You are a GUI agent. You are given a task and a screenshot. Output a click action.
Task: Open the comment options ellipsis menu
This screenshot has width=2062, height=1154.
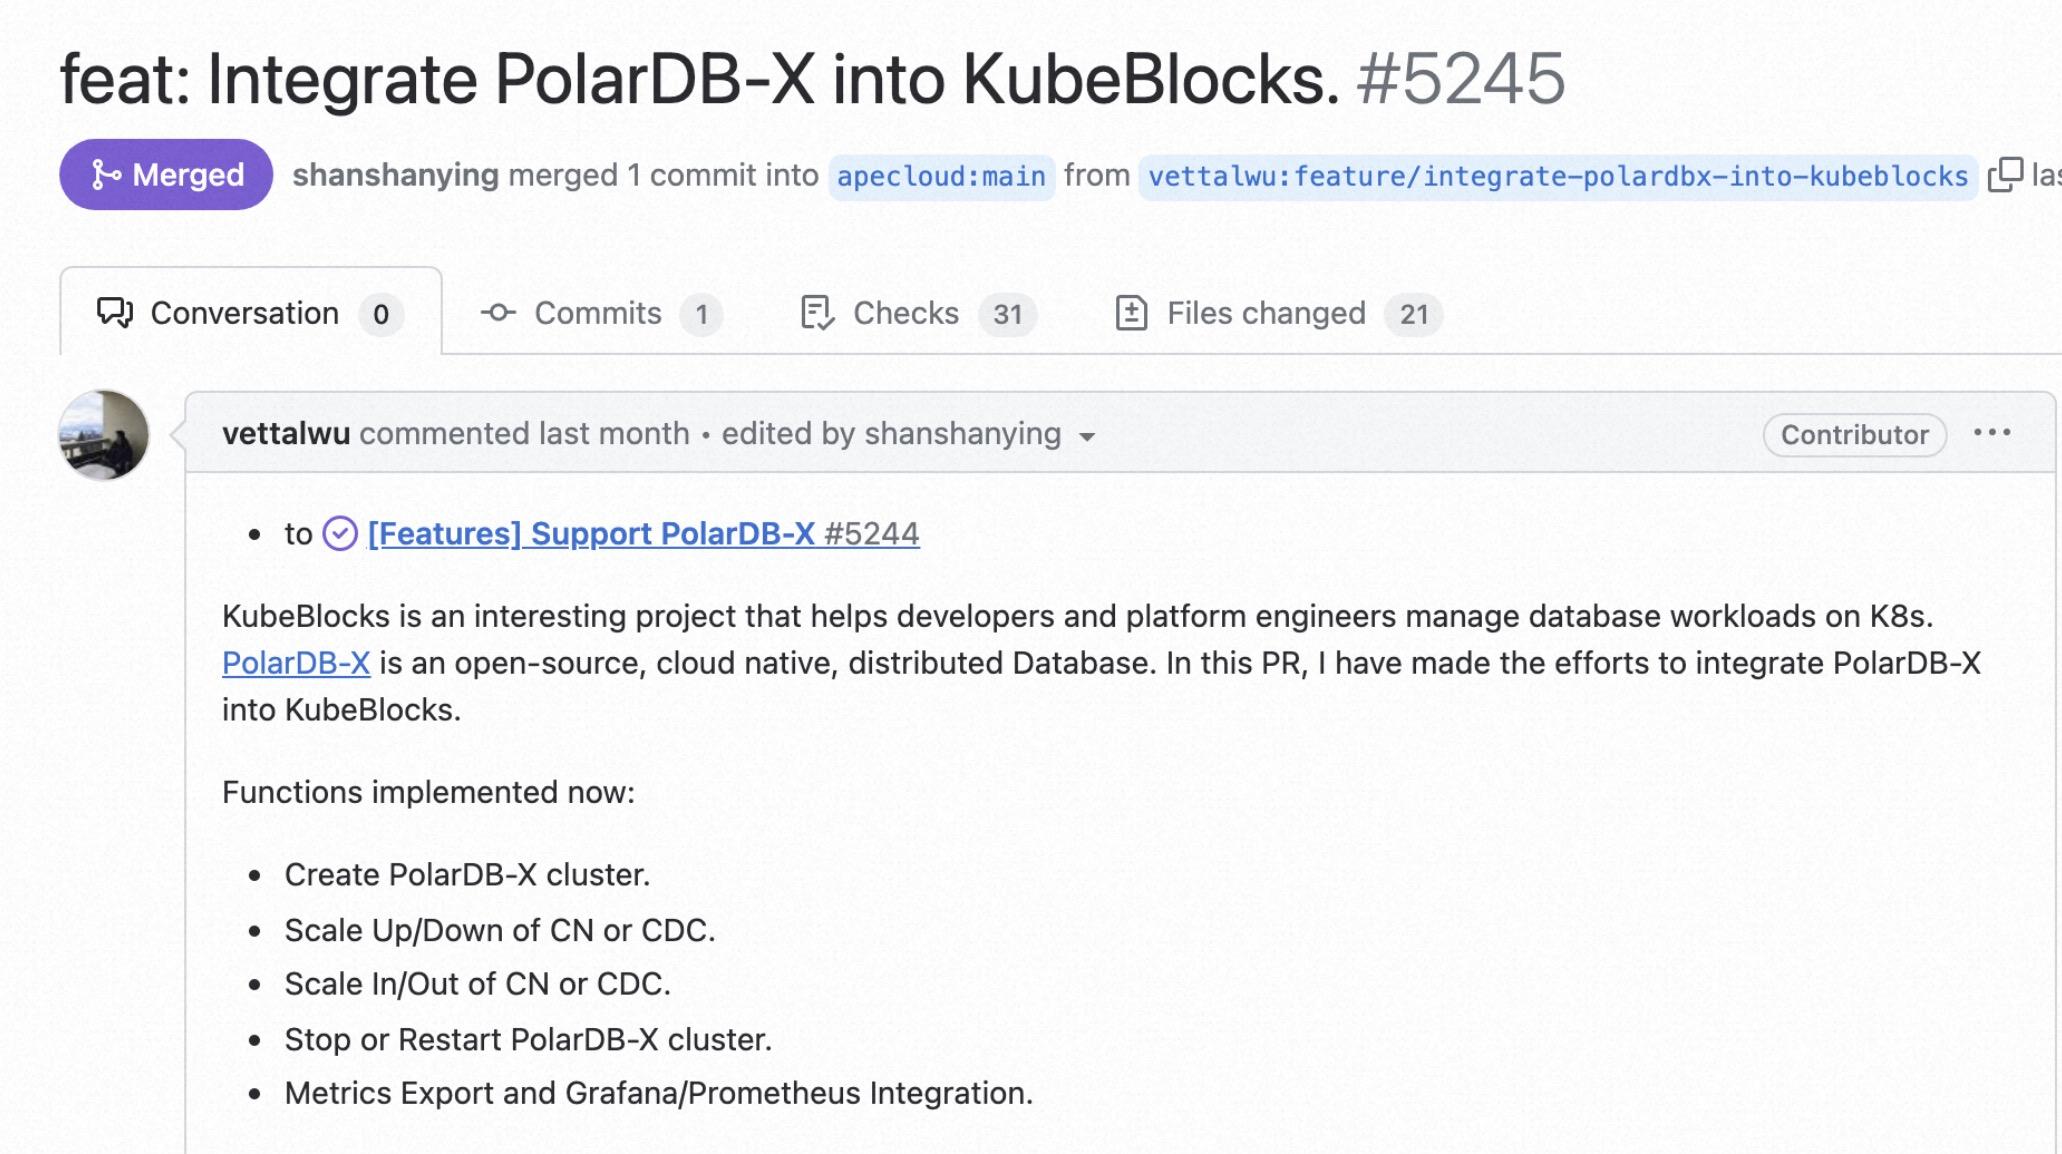coord(1991,433)
